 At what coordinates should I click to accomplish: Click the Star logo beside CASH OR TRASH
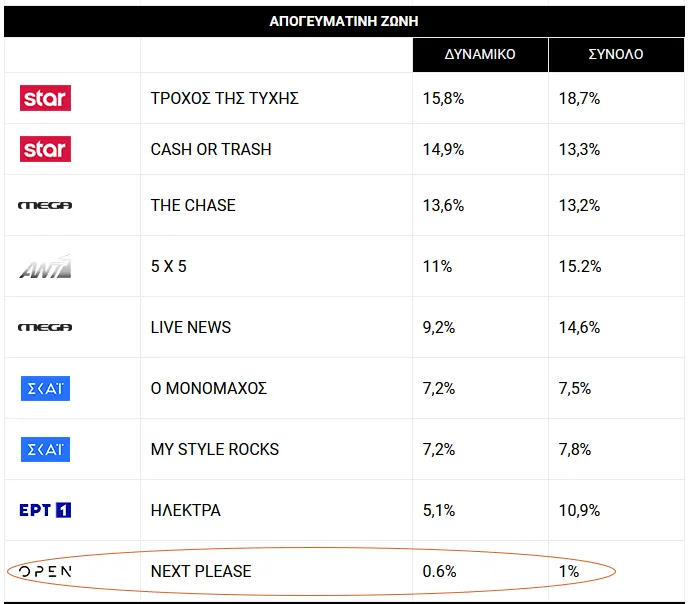point(45,149)
